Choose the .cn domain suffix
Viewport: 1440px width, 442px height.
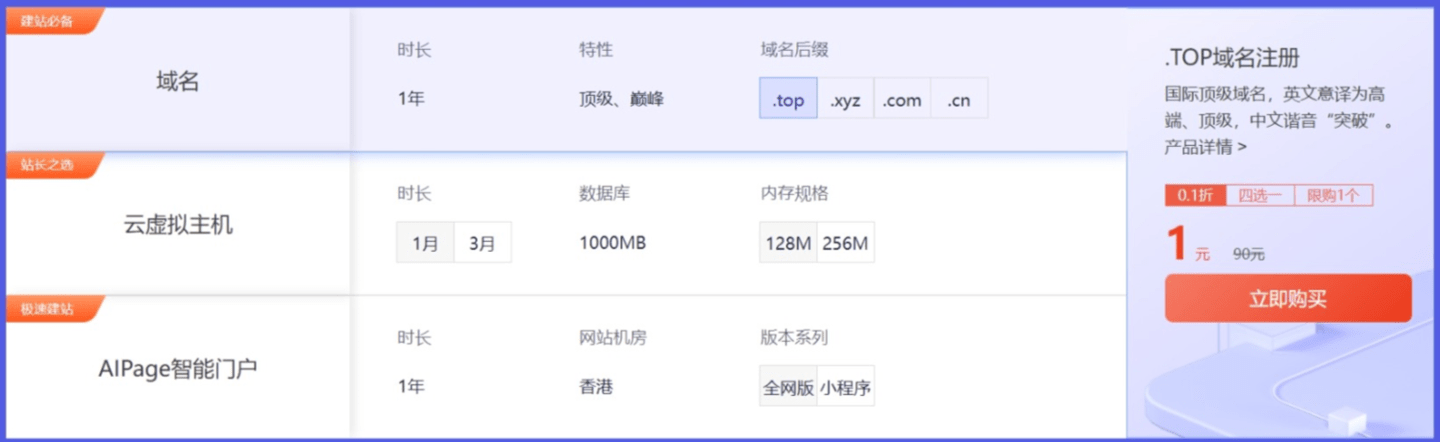point(959,99)
